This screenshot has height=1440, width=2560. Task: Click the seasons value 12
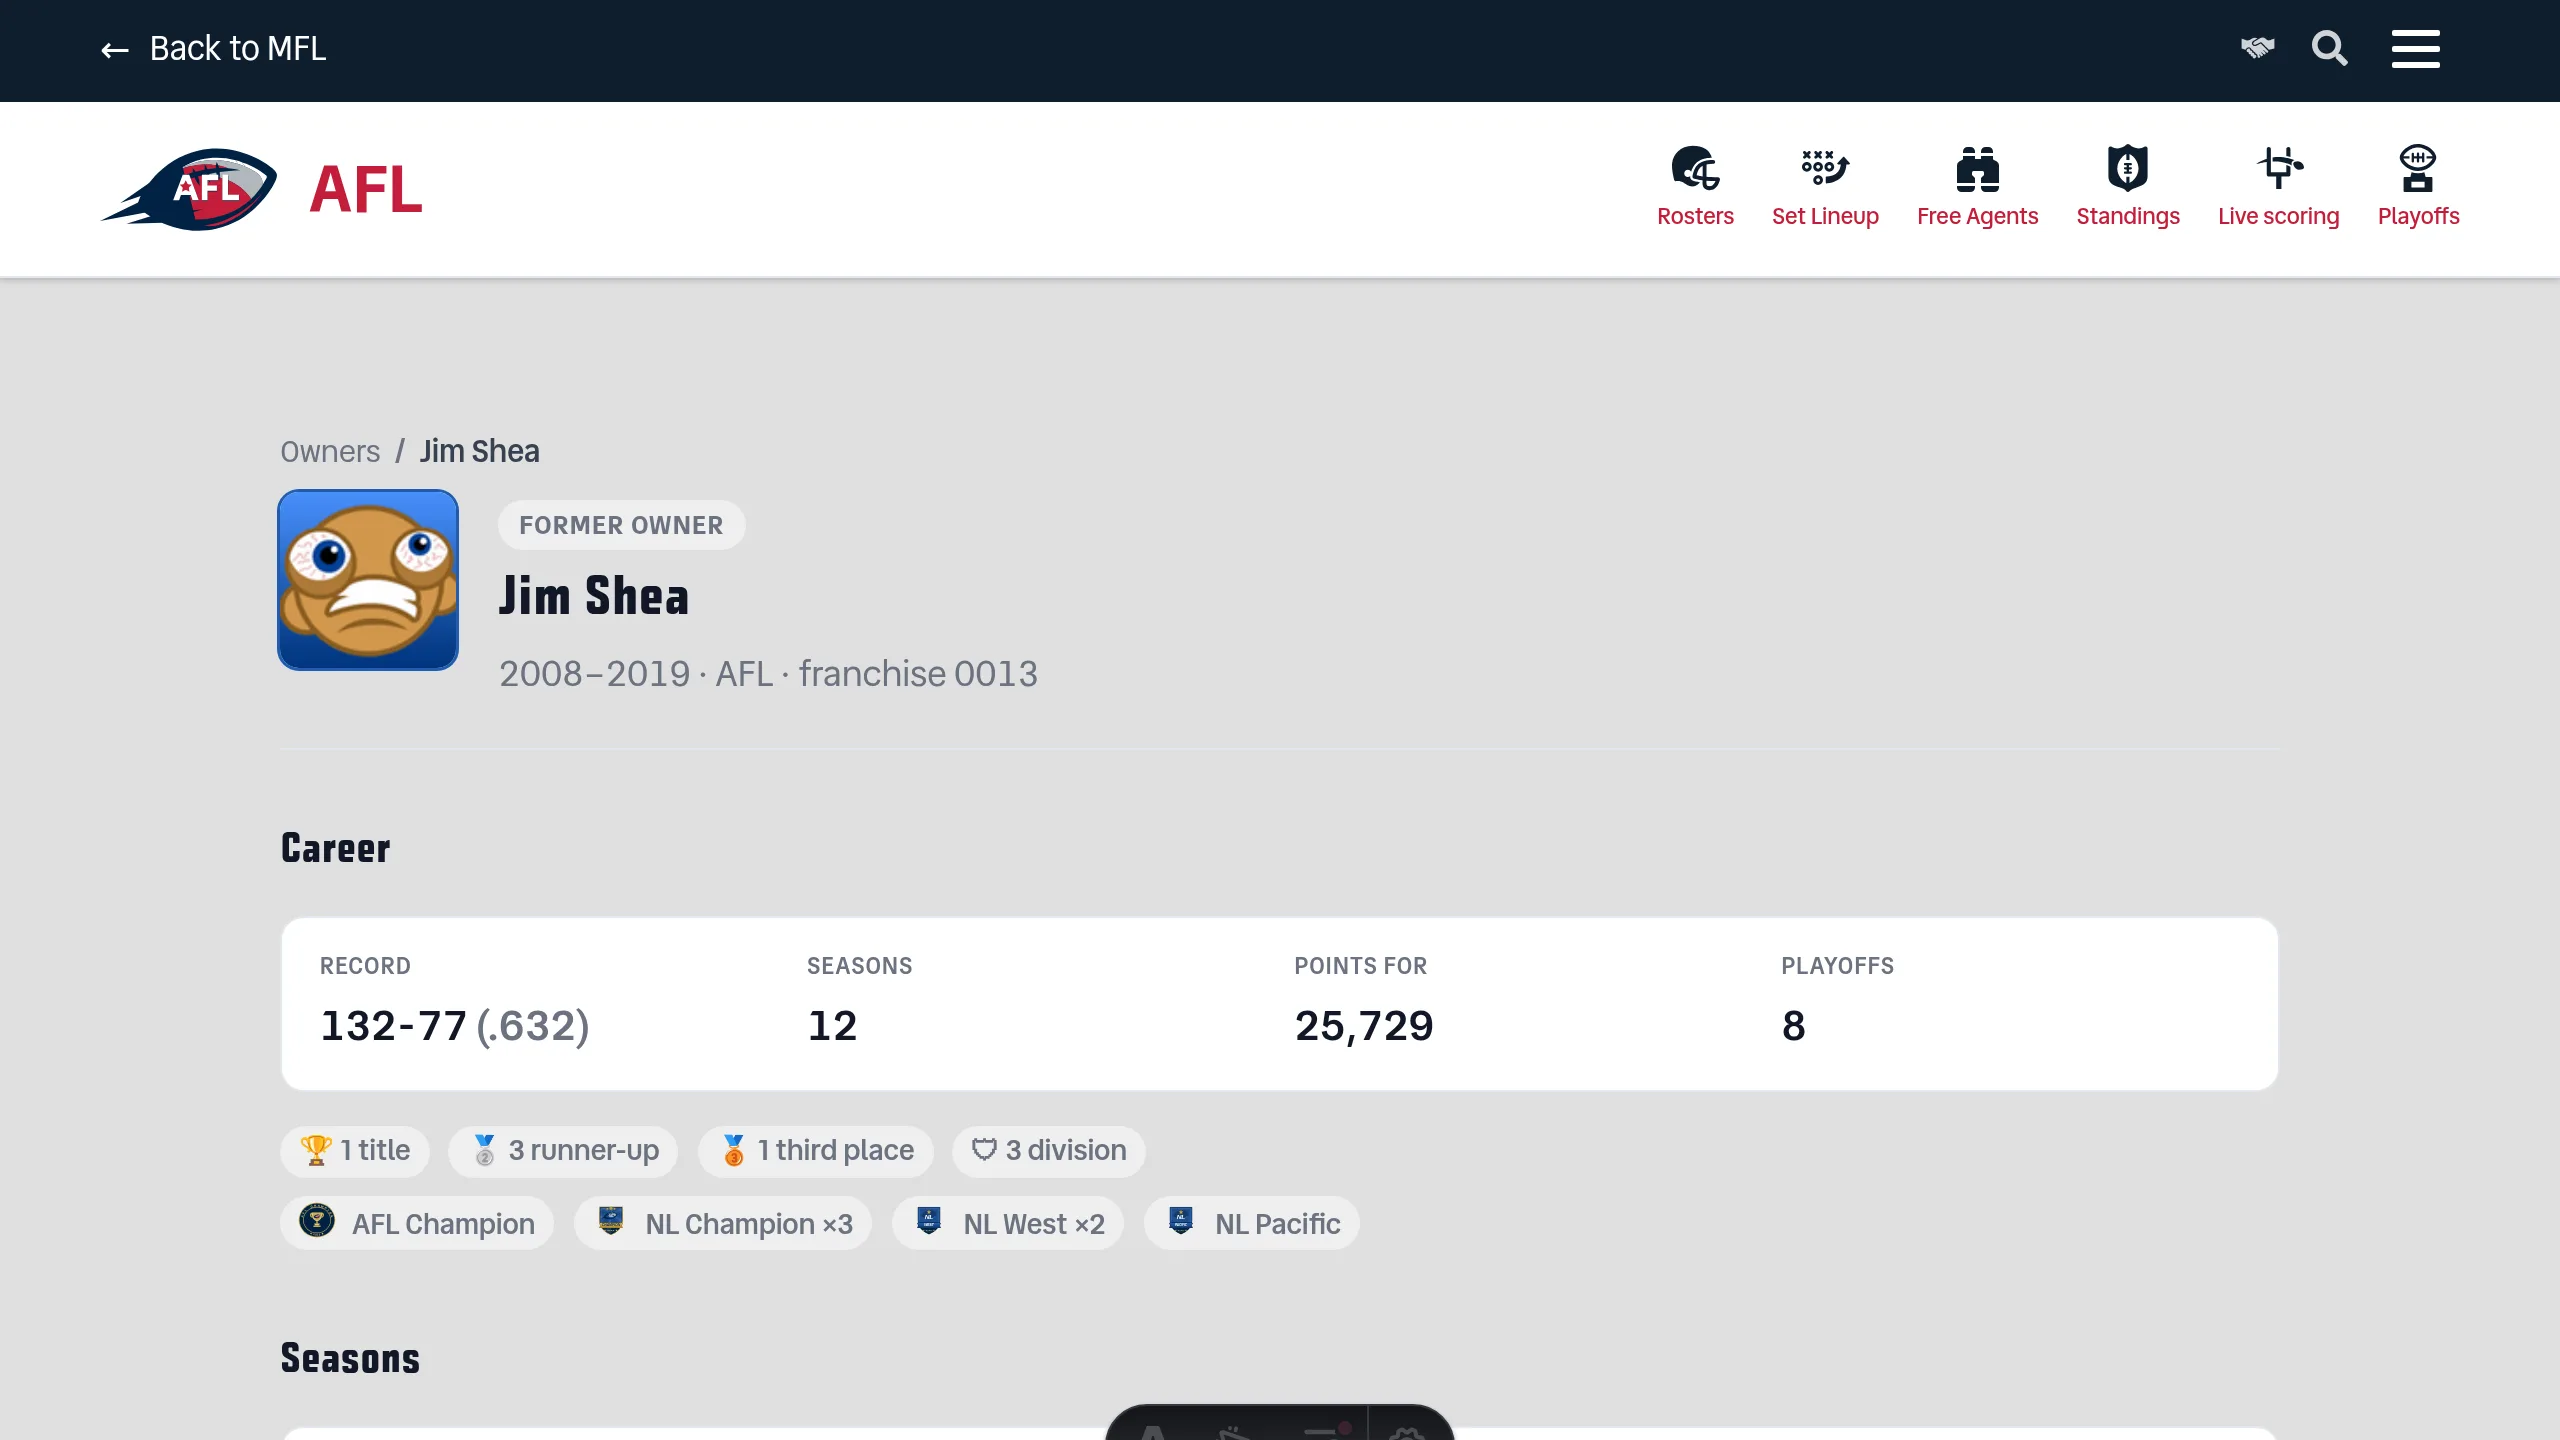pos(832,1026)
